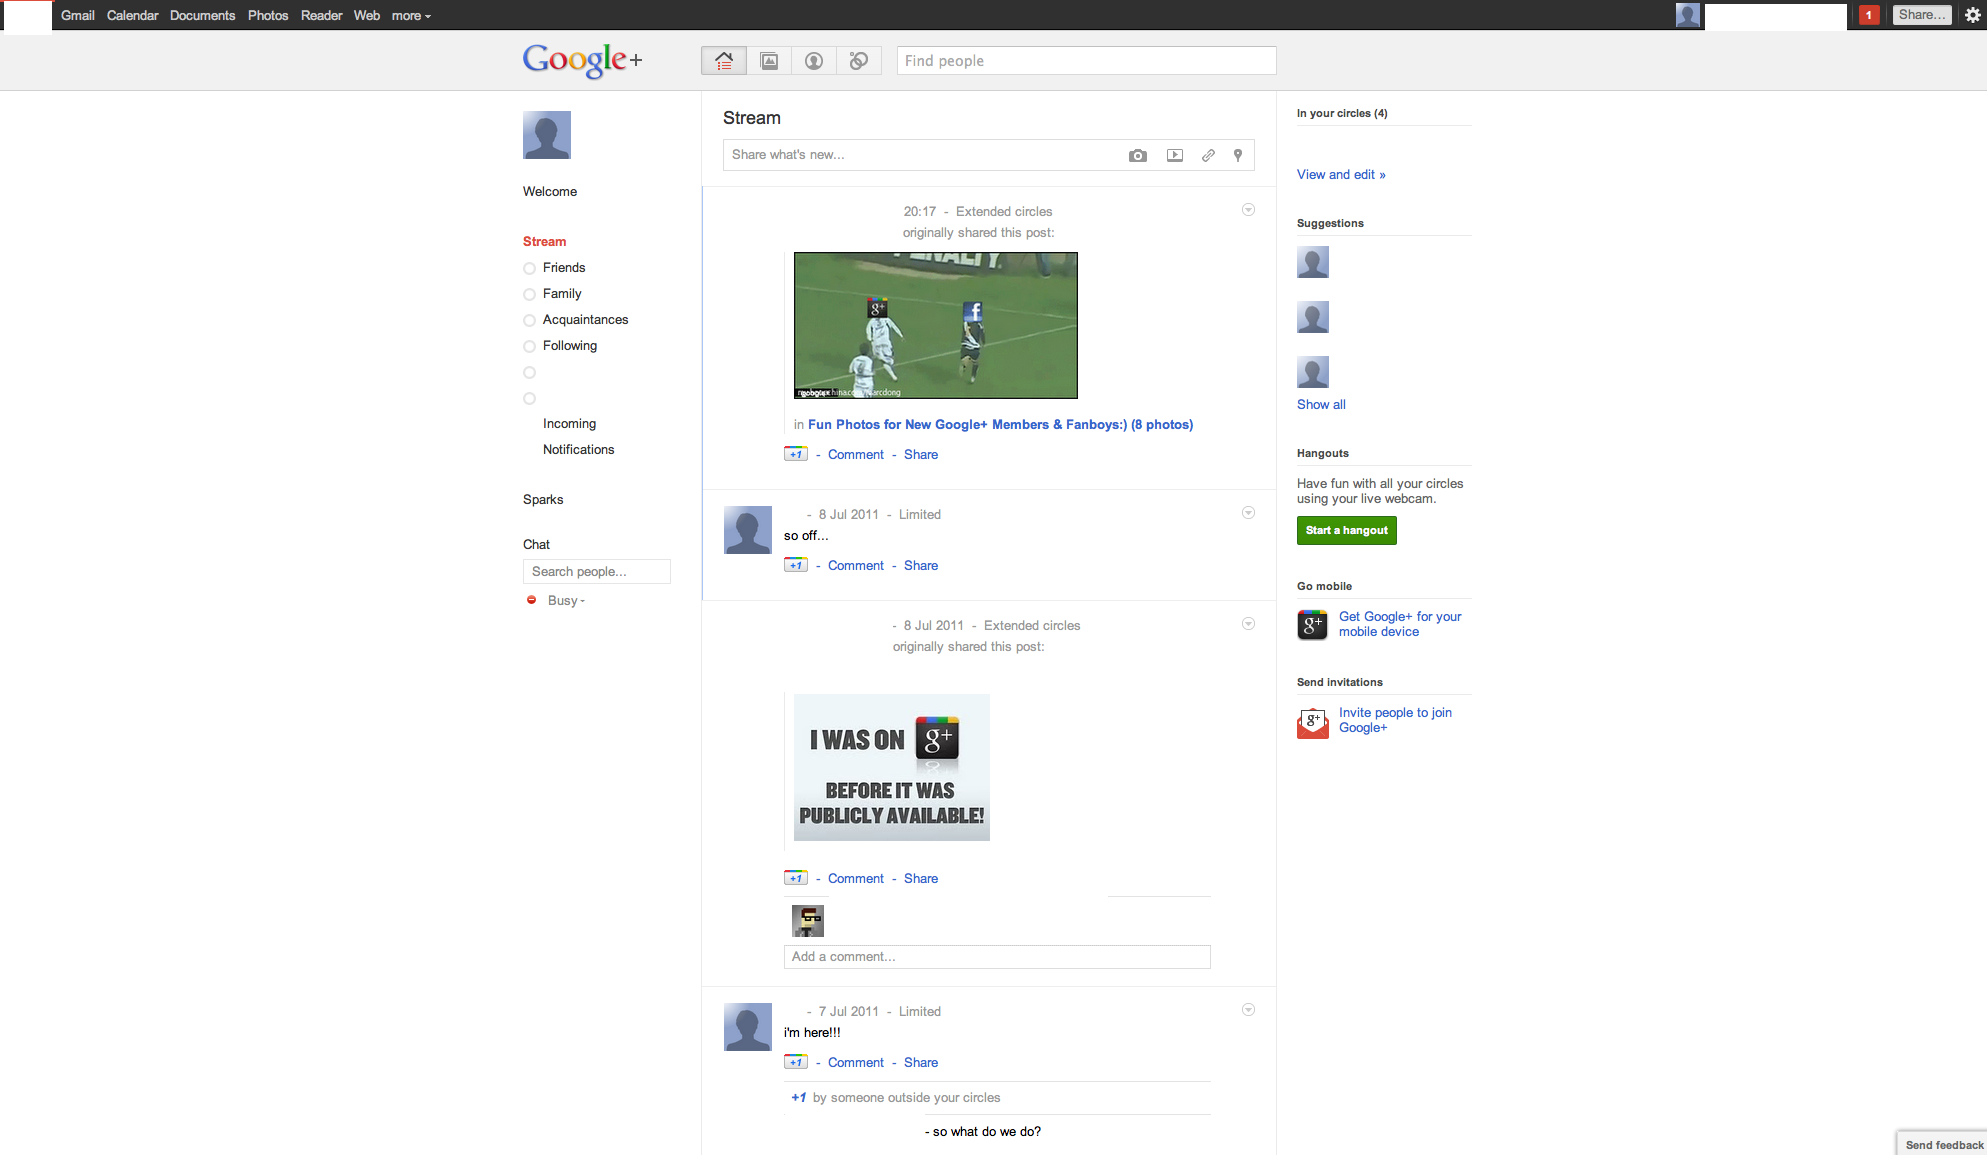The height and width of the screenshot is (1155, 1987).
Task: Open the settings gear icon
Action: click(1972, 15)
